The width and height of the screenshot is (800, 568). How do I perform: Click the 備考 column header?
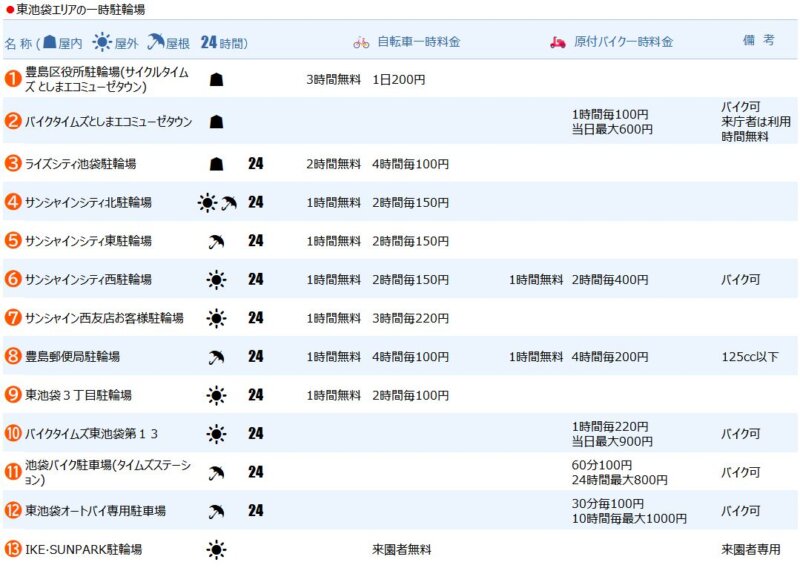click(x=758, y=41)
